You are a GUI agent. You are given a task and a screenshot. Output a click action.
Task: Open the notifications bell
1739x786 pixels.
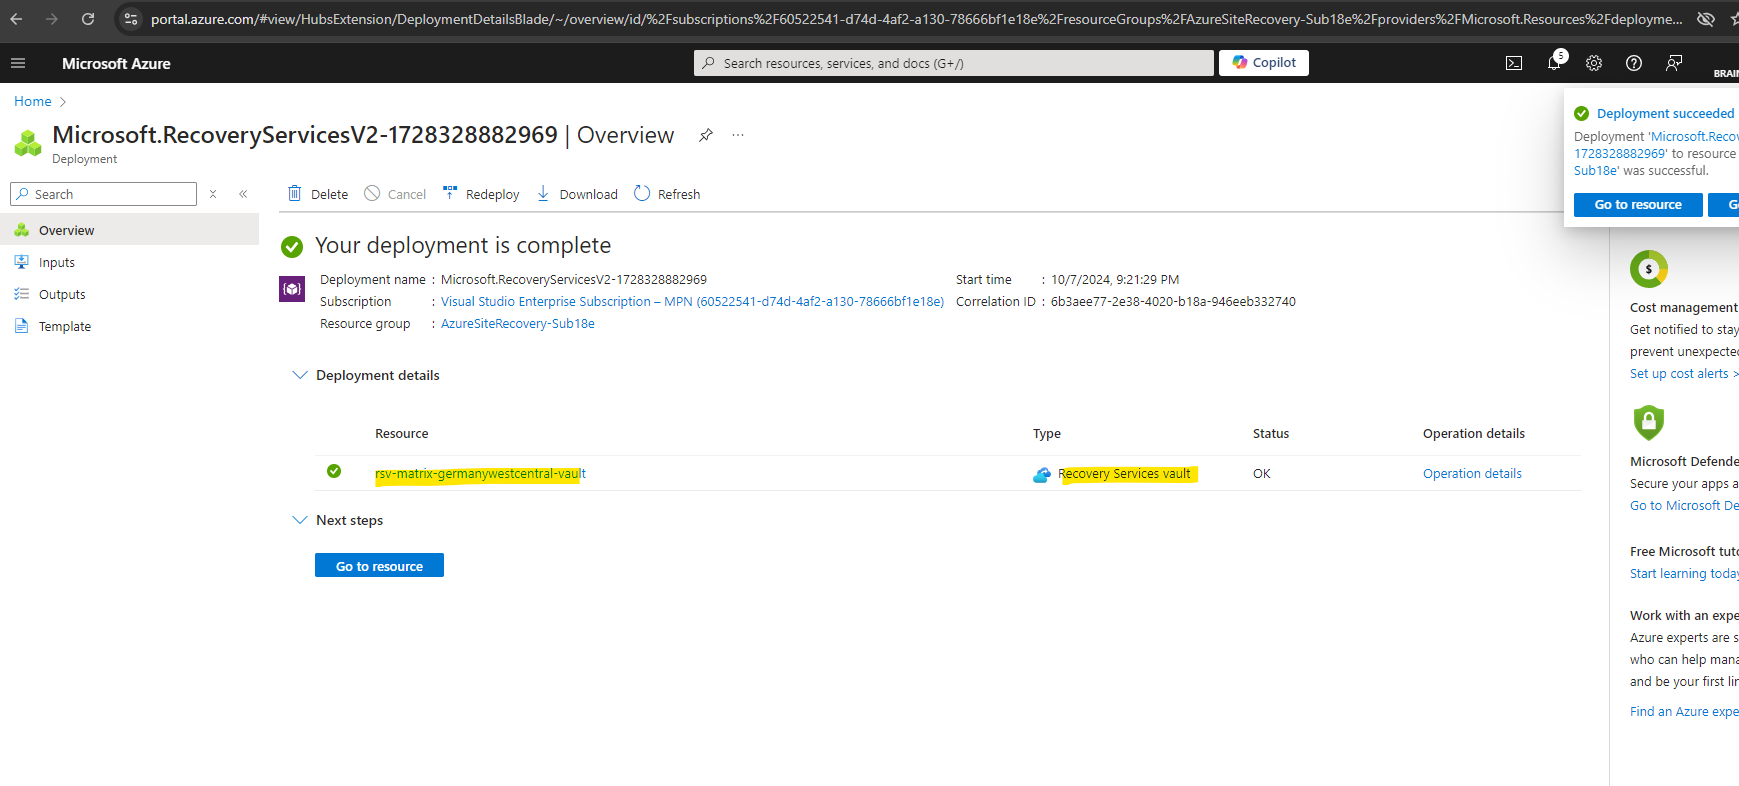point(1554,63)
